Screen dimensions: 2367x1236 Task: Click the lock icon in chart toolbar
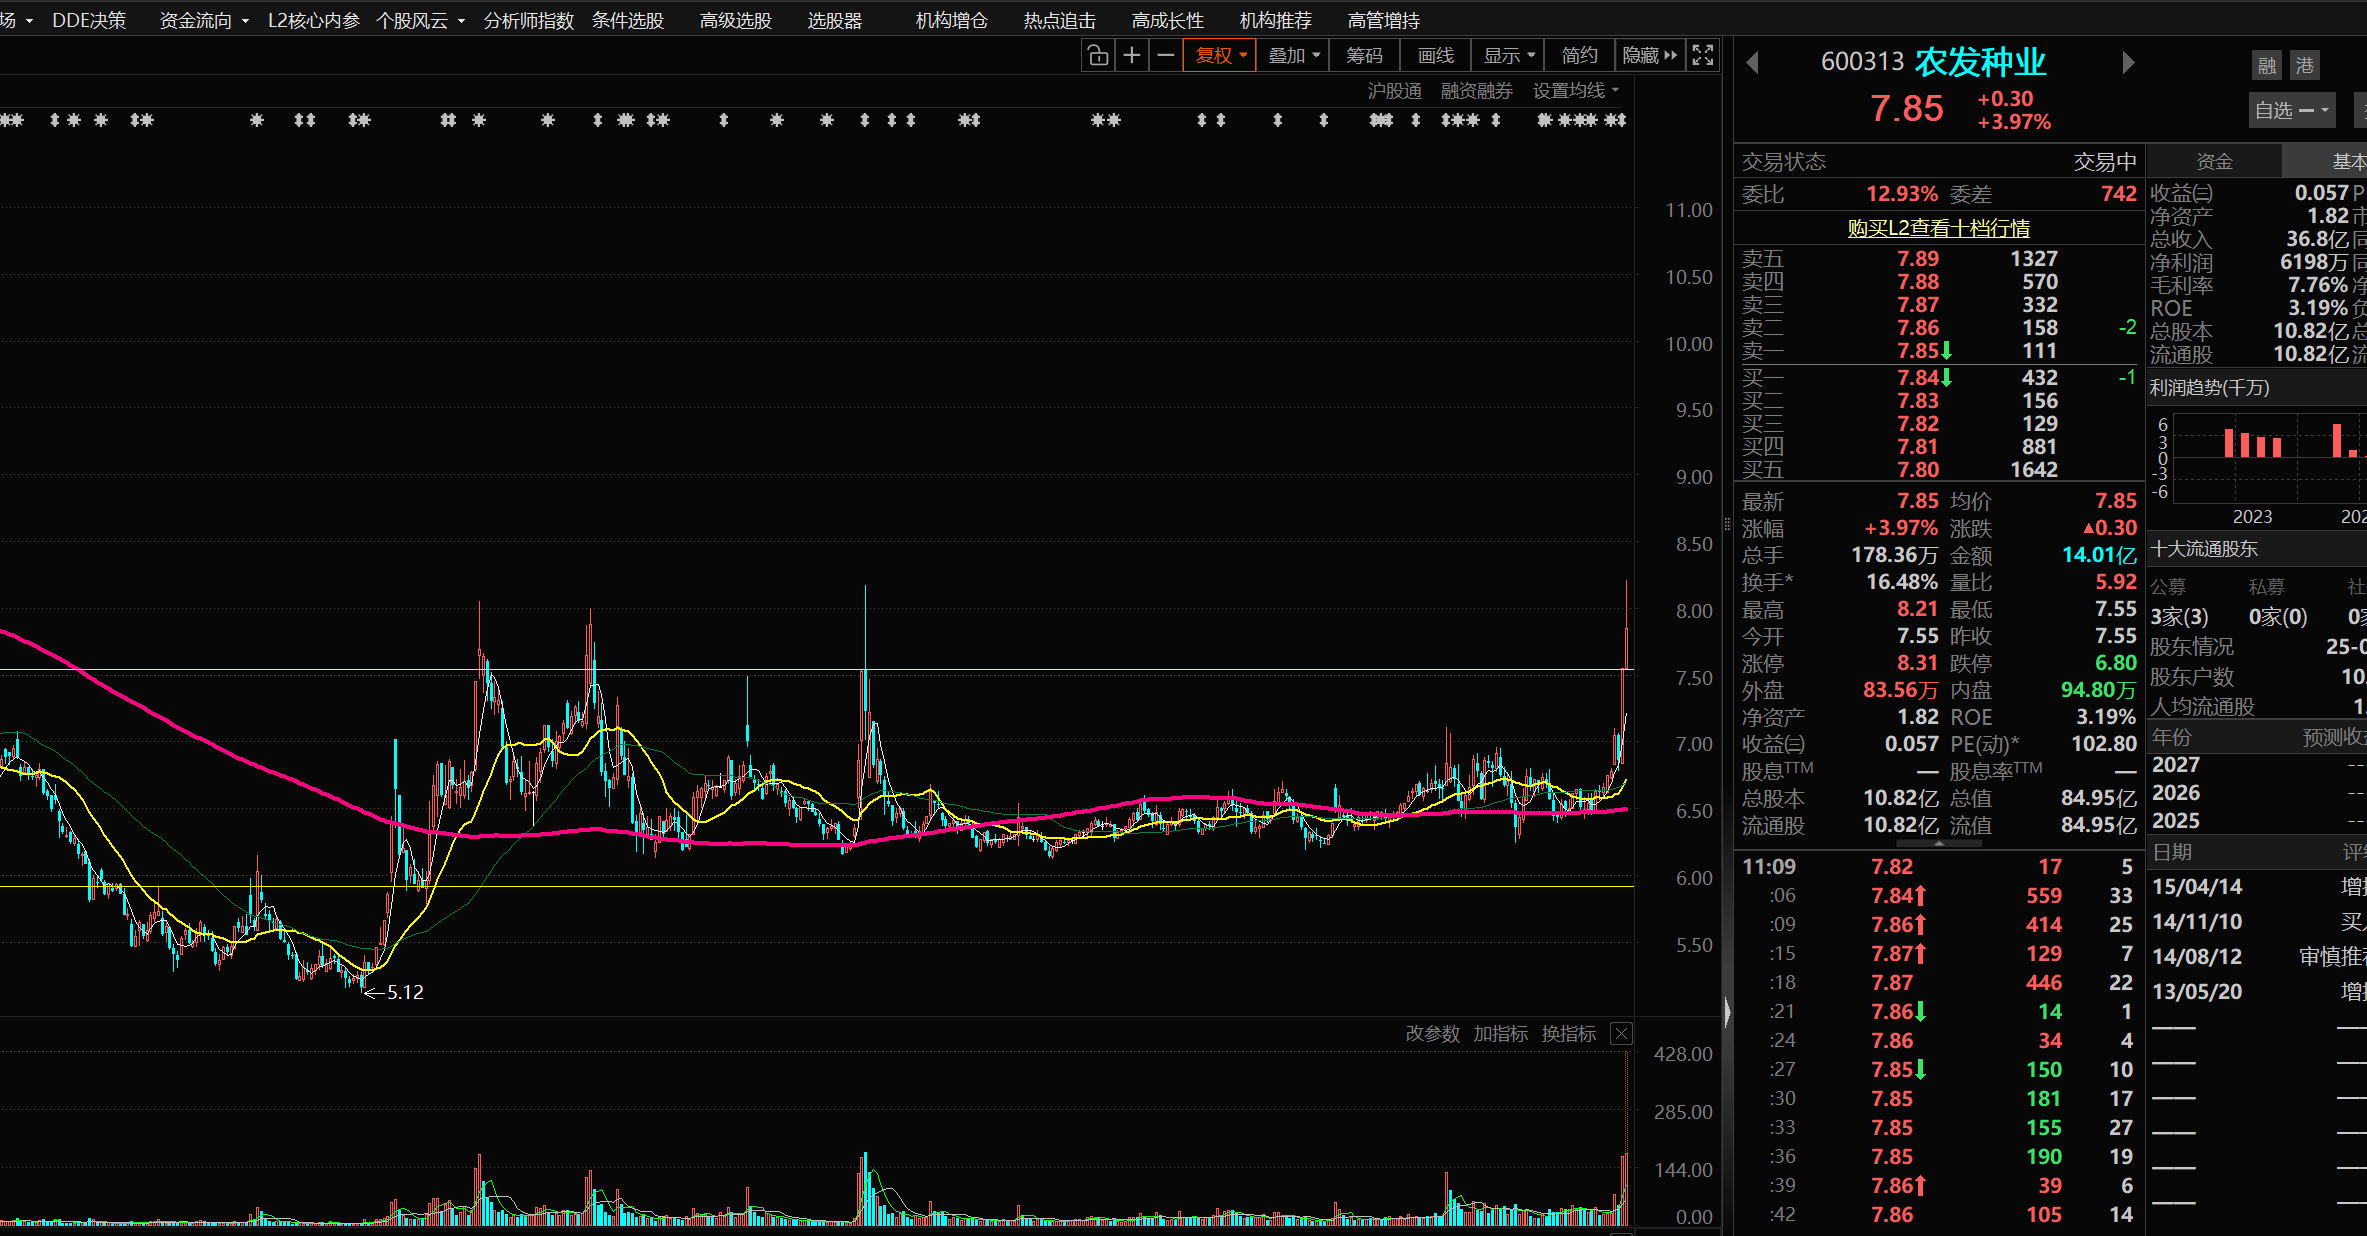tap(1098, 56)
